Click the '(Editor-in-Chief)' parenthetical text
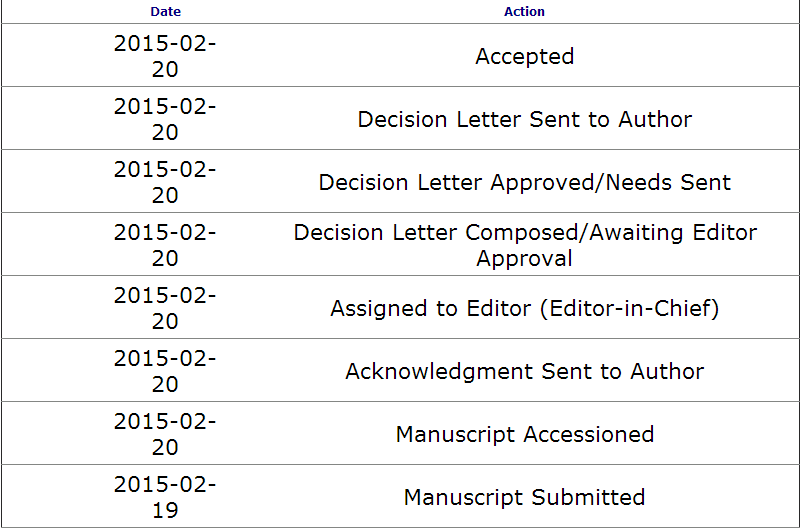The width and height of the screenshot is (800, 529). pos(629,308)
